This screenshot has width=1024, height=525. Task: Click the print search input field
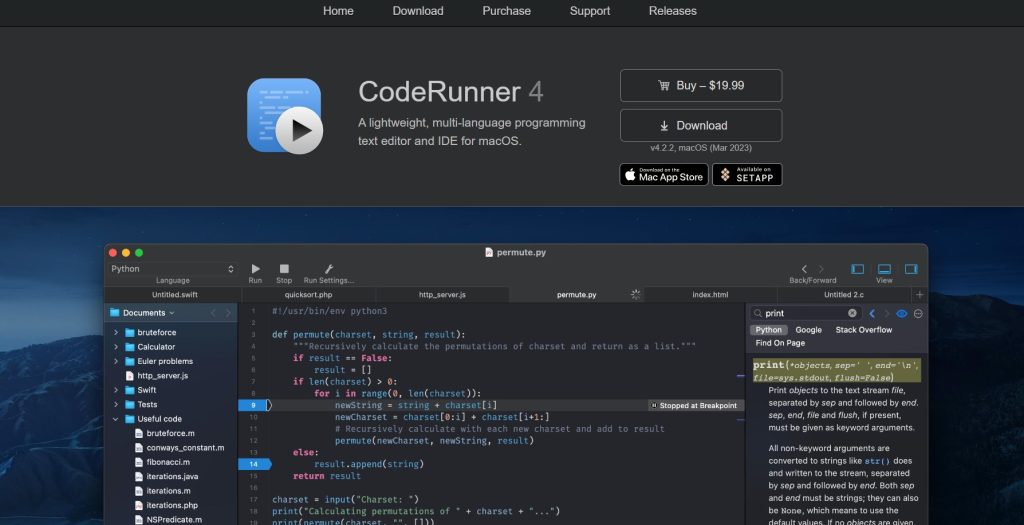click(x=805, y=313)
